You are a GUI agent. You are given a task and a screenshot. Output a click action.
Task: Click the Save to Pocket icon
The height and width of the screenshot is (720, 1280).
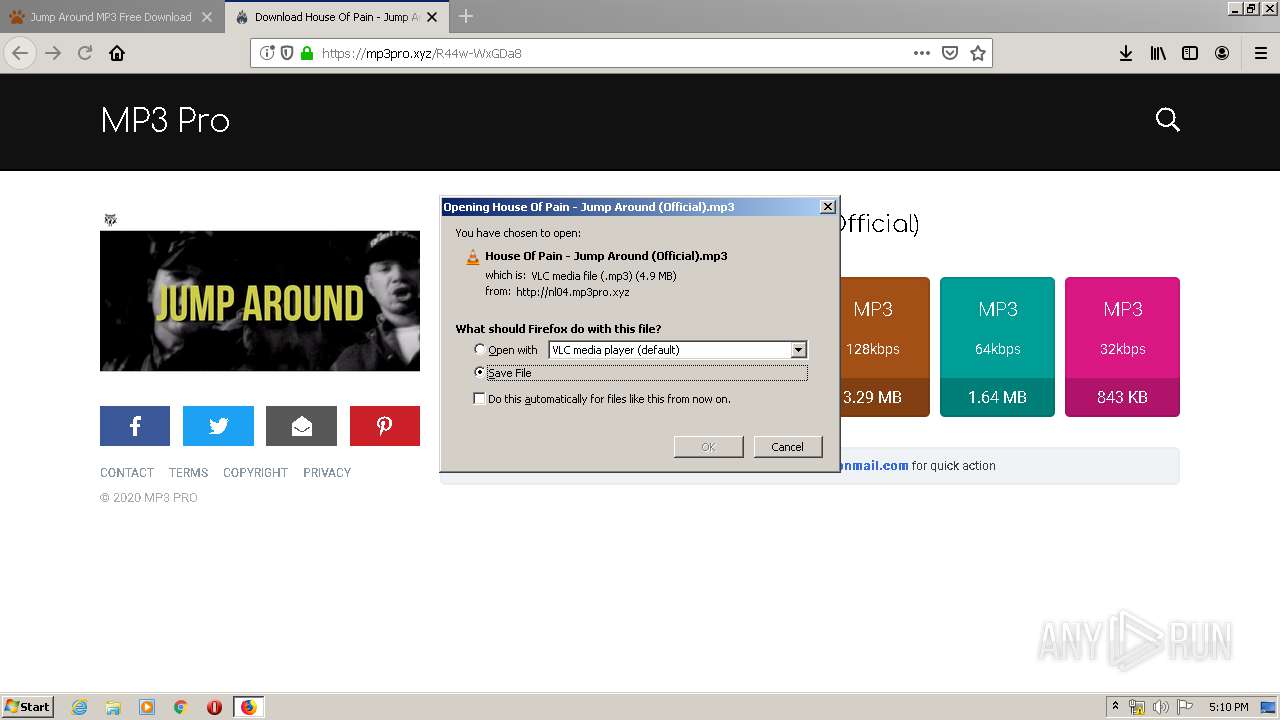950,53
